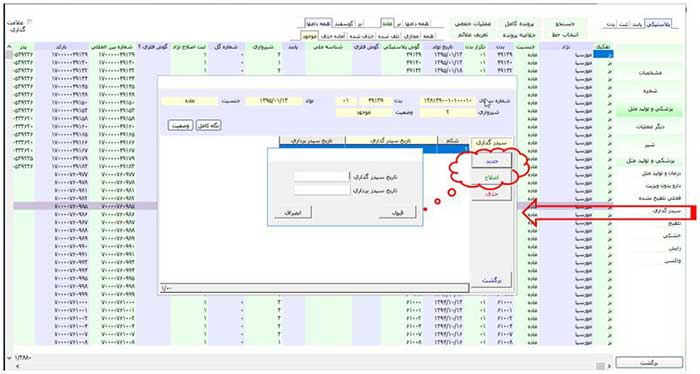The width and height of the screenshot is (700, 374).
Task: Click the تاریخ سیدر برداری date field
Action: (322, 190)
